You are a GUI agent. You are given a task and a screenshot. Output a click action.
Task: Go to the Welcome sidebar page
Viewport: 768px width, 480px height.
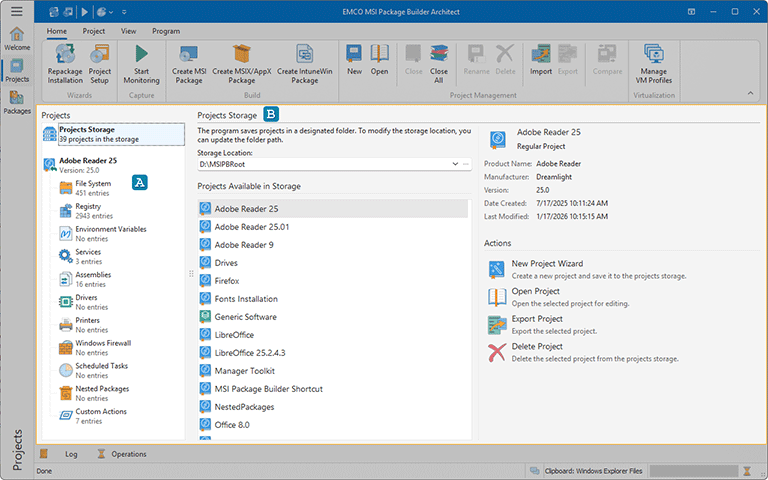(x=17, y=38)
